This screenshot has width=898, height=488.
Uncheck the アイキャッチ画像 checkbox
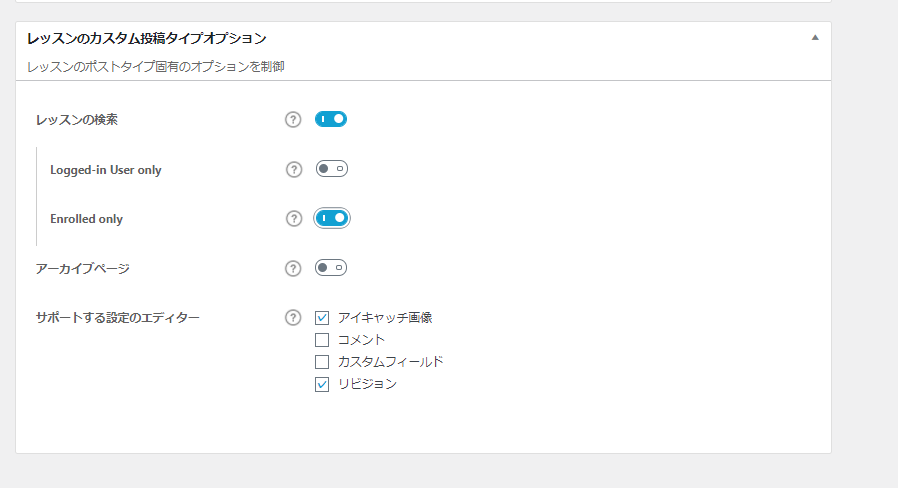click(x=322, y=317)
